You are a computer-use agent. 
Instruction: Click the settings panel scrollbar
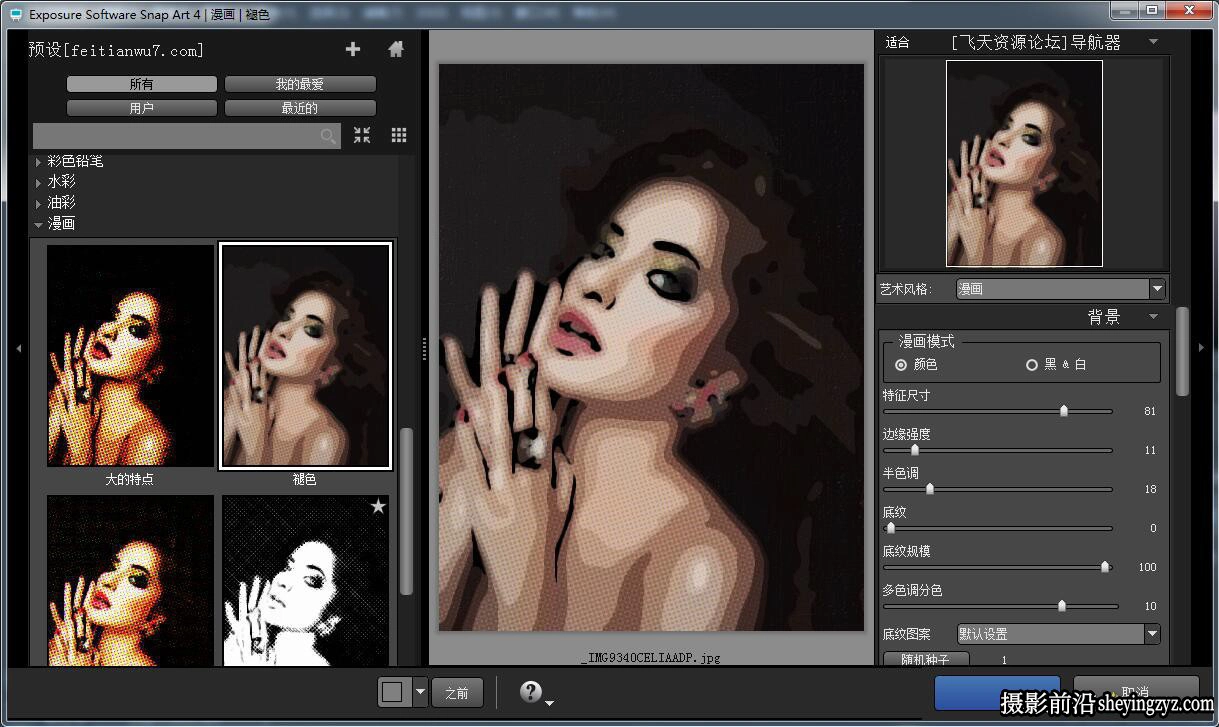point(1182,351)
